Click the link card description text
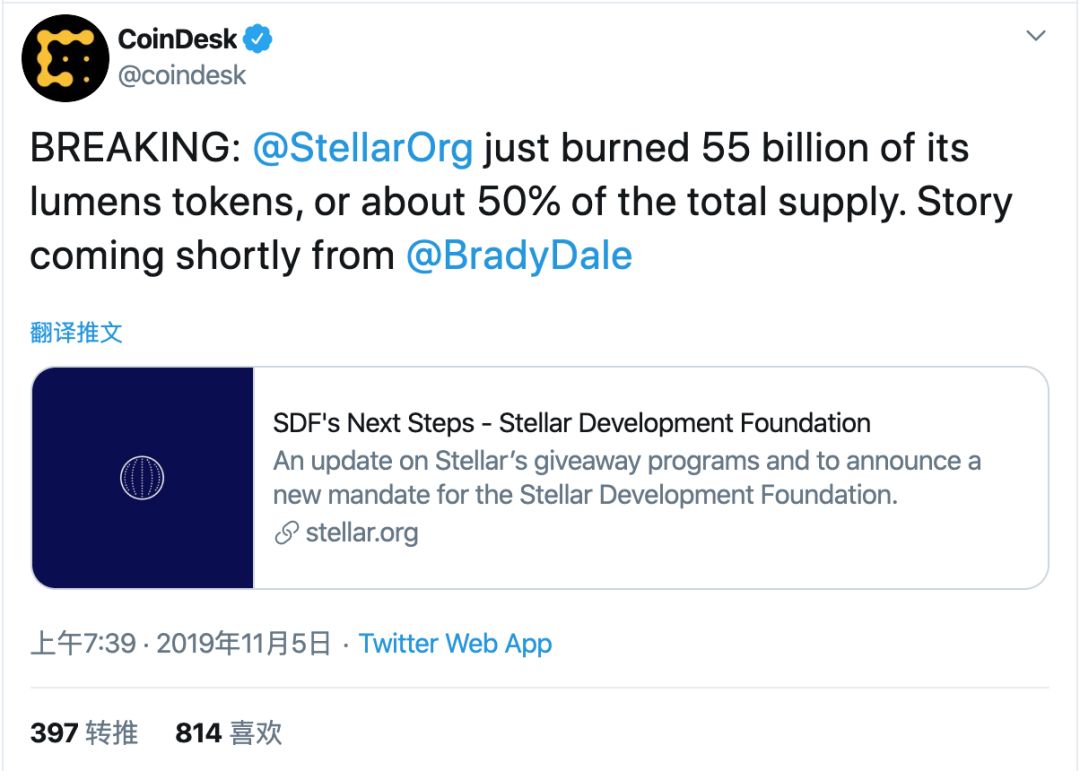Screen dimensions: 1080x771 click(x=626, y=477)
